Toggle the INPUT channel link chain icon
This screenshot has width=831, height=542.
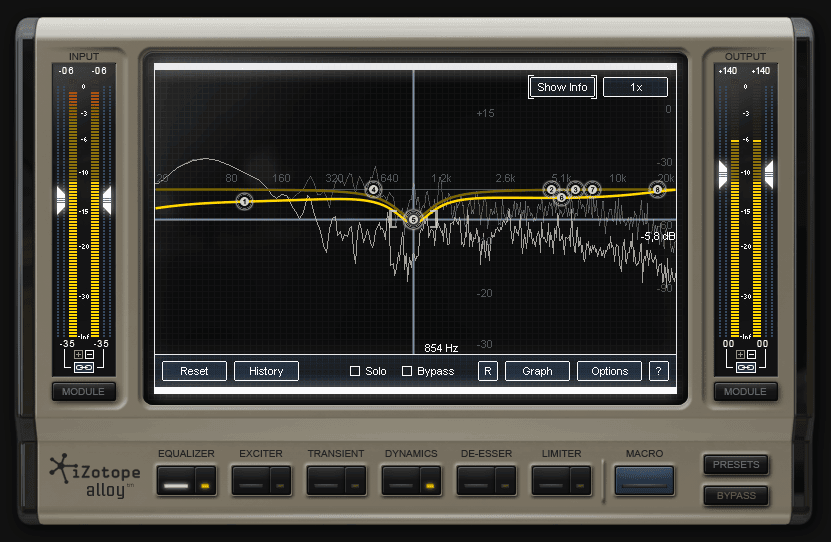[x=84, y=368]
